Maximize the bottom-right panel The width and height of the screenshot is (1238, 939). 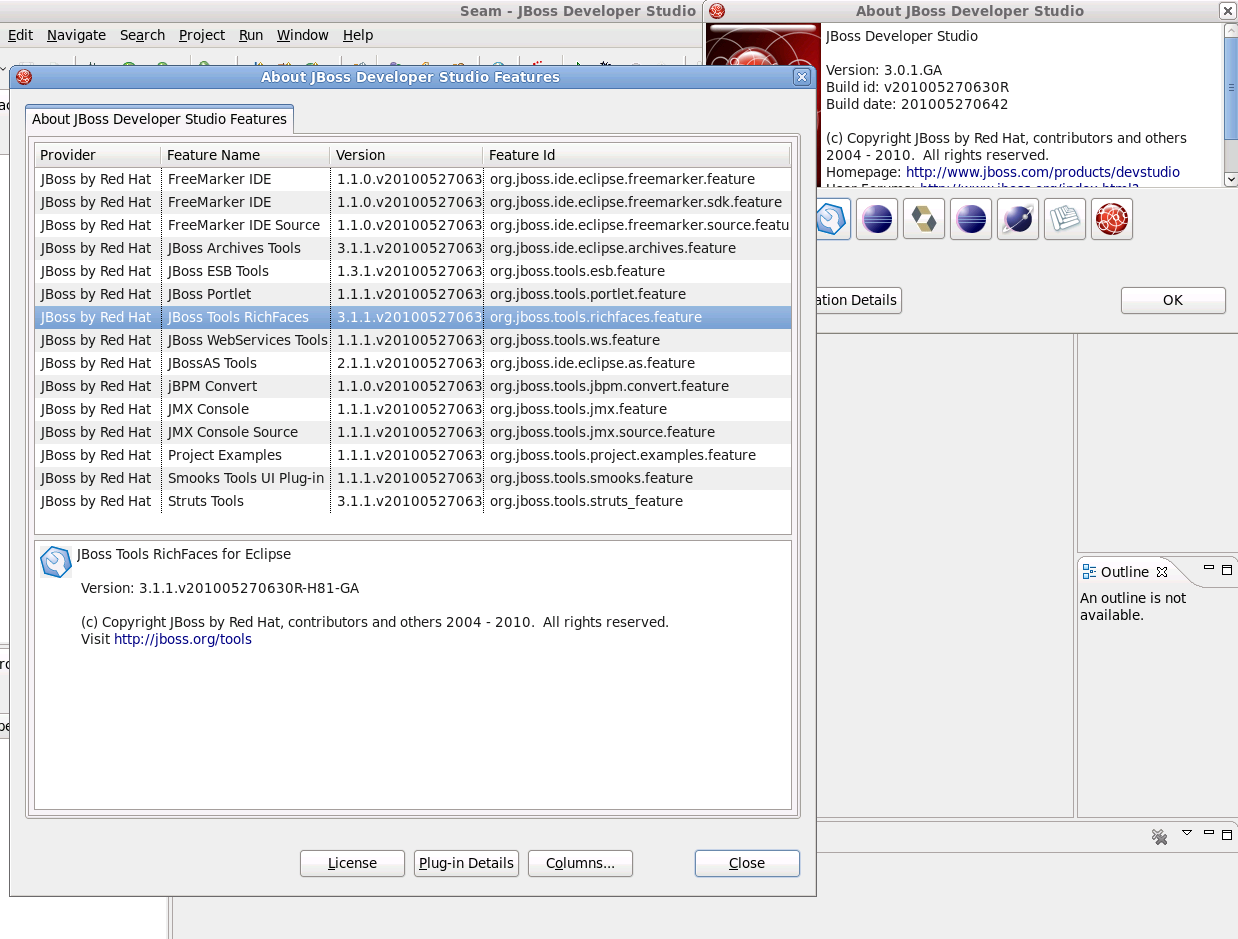tap(1227, 834)
